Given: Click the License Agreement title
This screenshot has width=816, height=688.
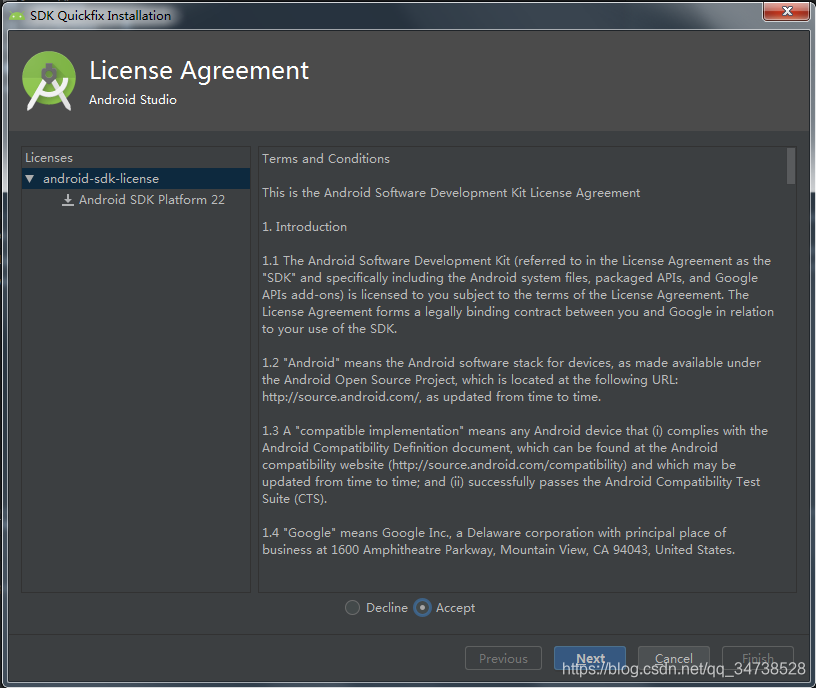Looking at the screenshot, I should pos(199,71).
